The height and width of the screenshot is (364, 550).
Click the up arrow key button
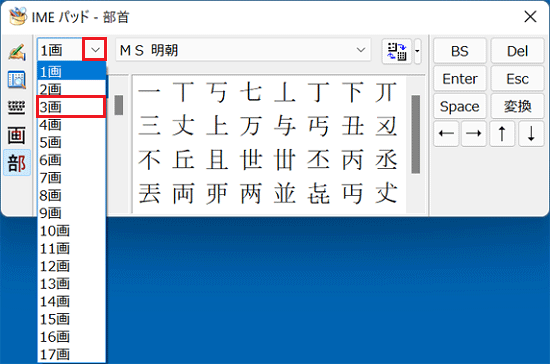(x=502, y=134)
